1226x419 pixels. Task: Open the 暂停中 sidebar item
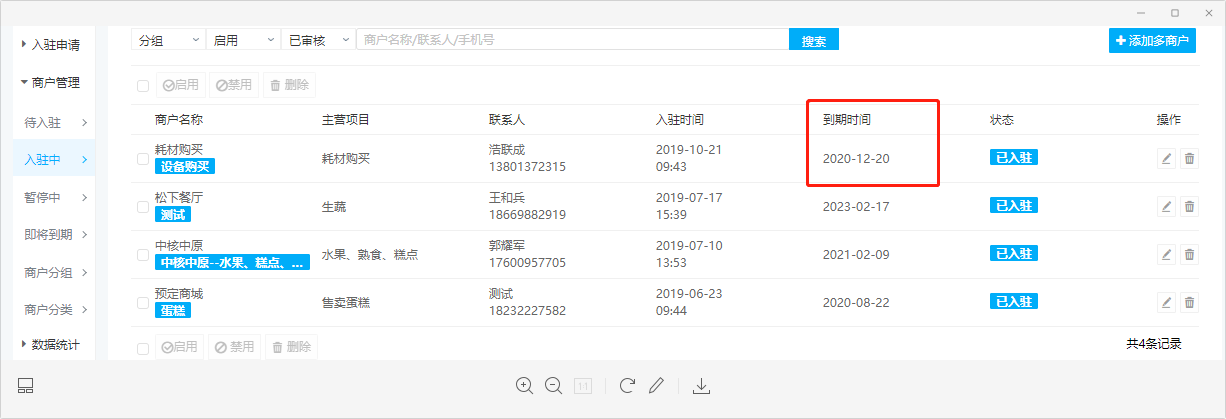tap(55, 197)
